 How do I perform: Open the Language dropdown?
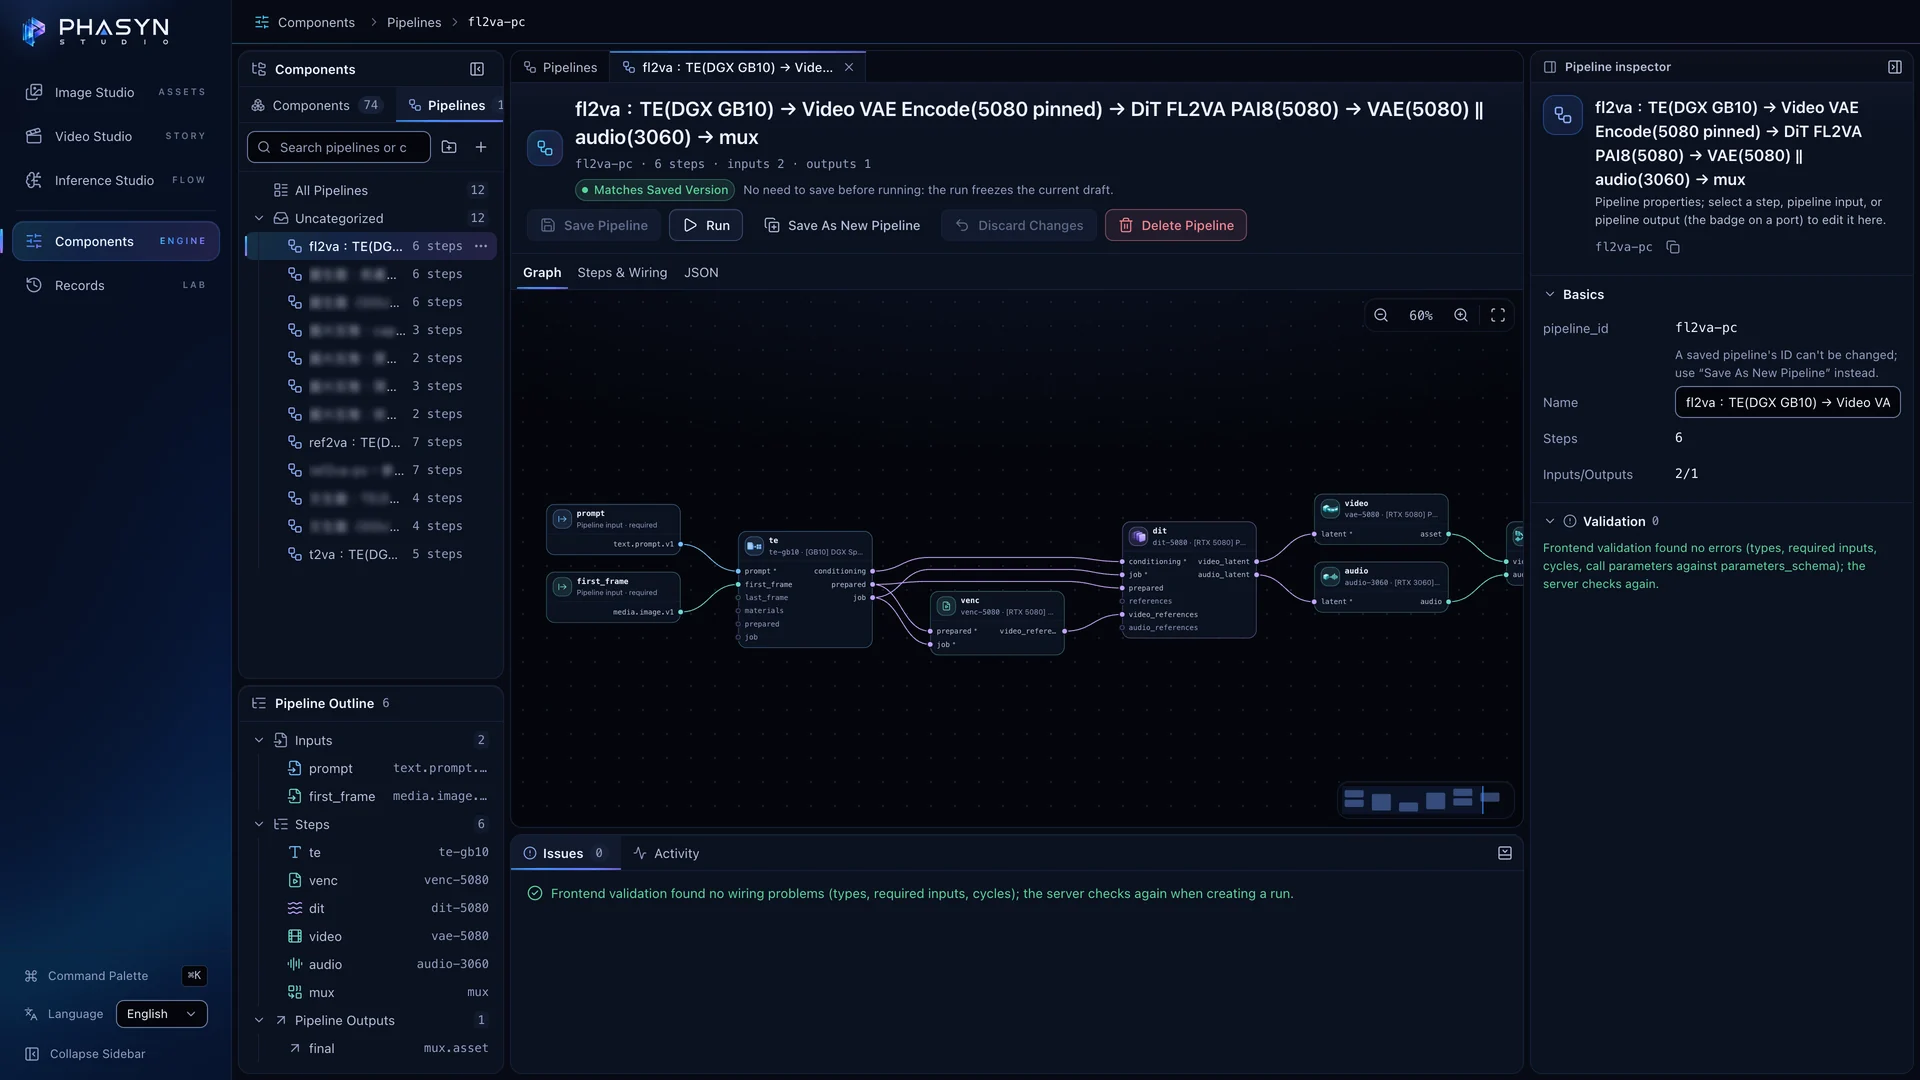(x=162, y=1014)
